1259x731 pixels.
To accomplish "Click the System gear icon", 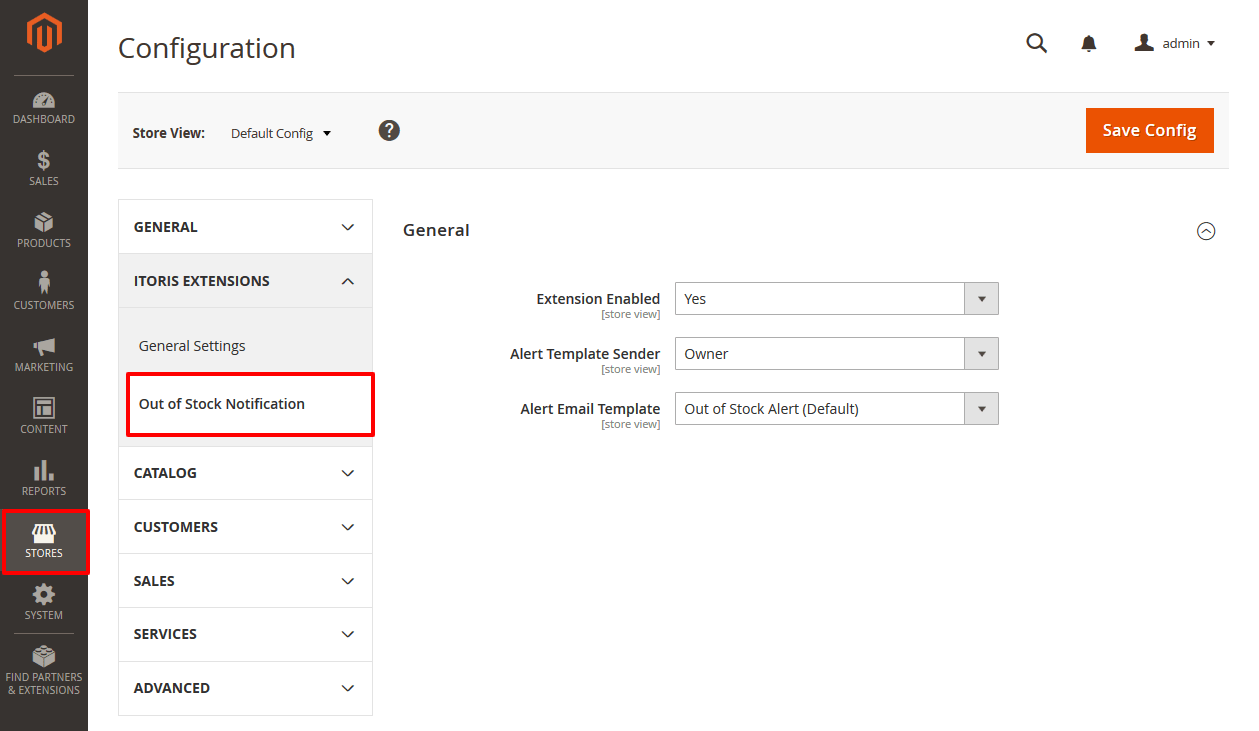I will coord(44,598).
